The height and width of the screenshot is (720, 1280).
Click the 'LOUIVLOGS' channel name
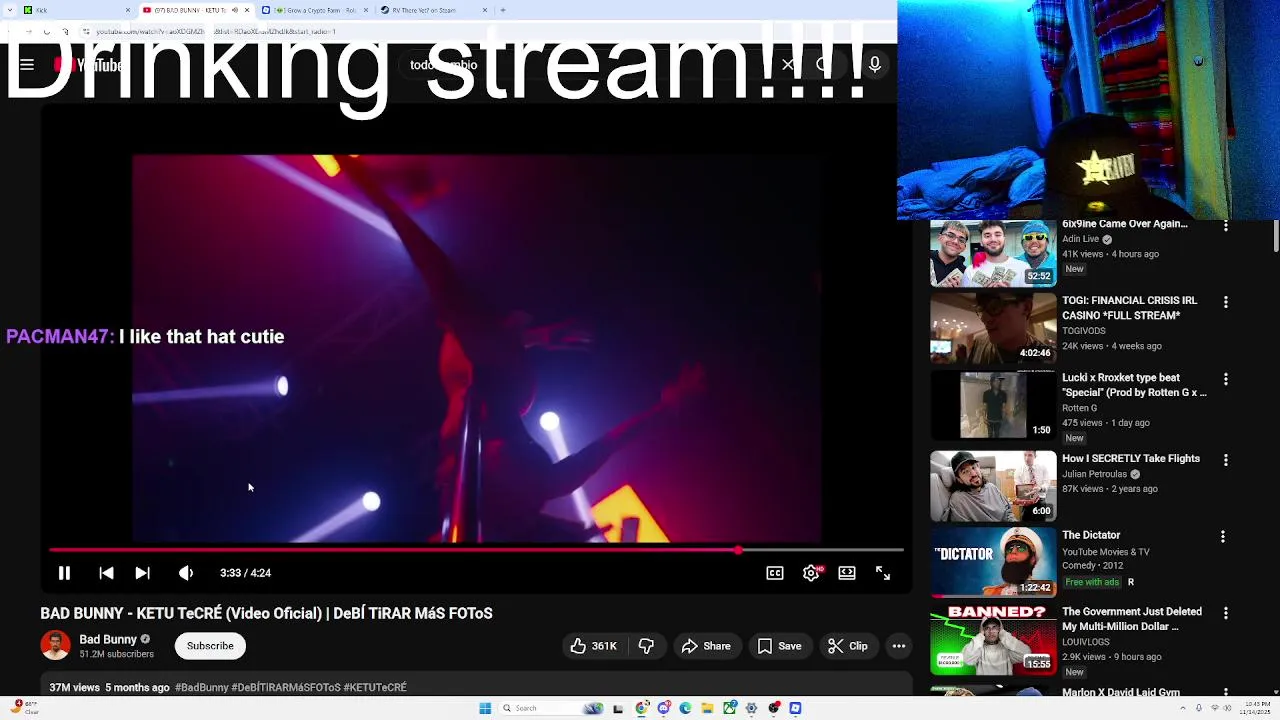coord(1085,642)
